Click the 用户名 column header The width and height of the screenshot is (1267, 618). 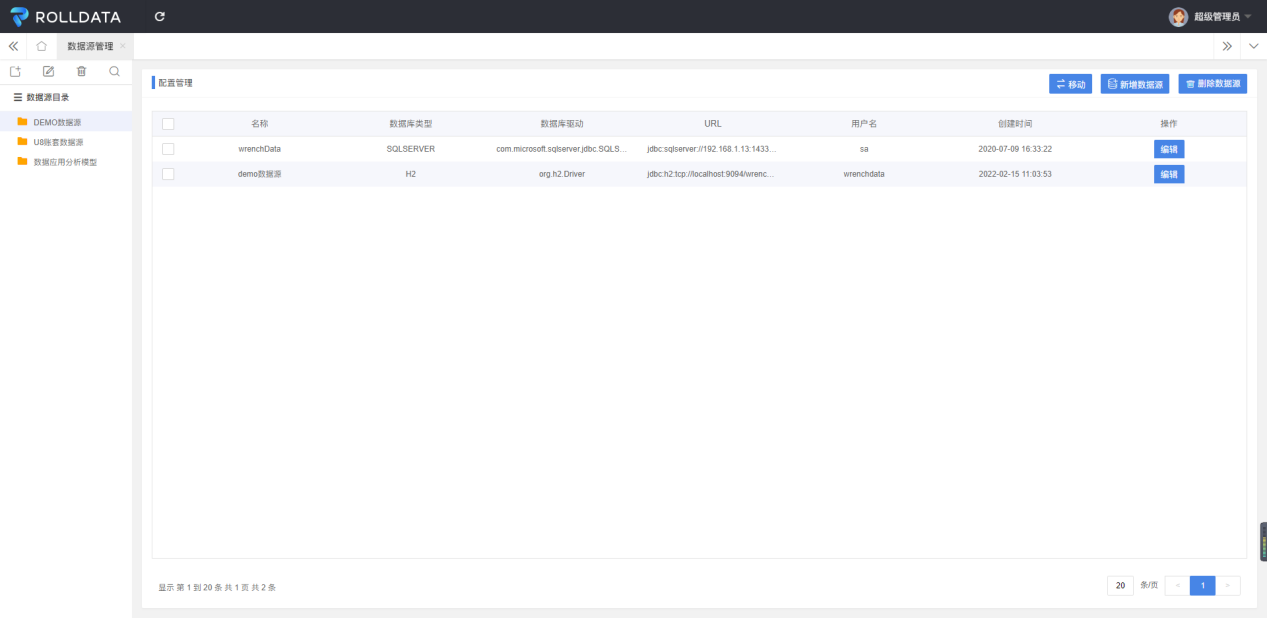pyautogui.click(x=864, y=124)
